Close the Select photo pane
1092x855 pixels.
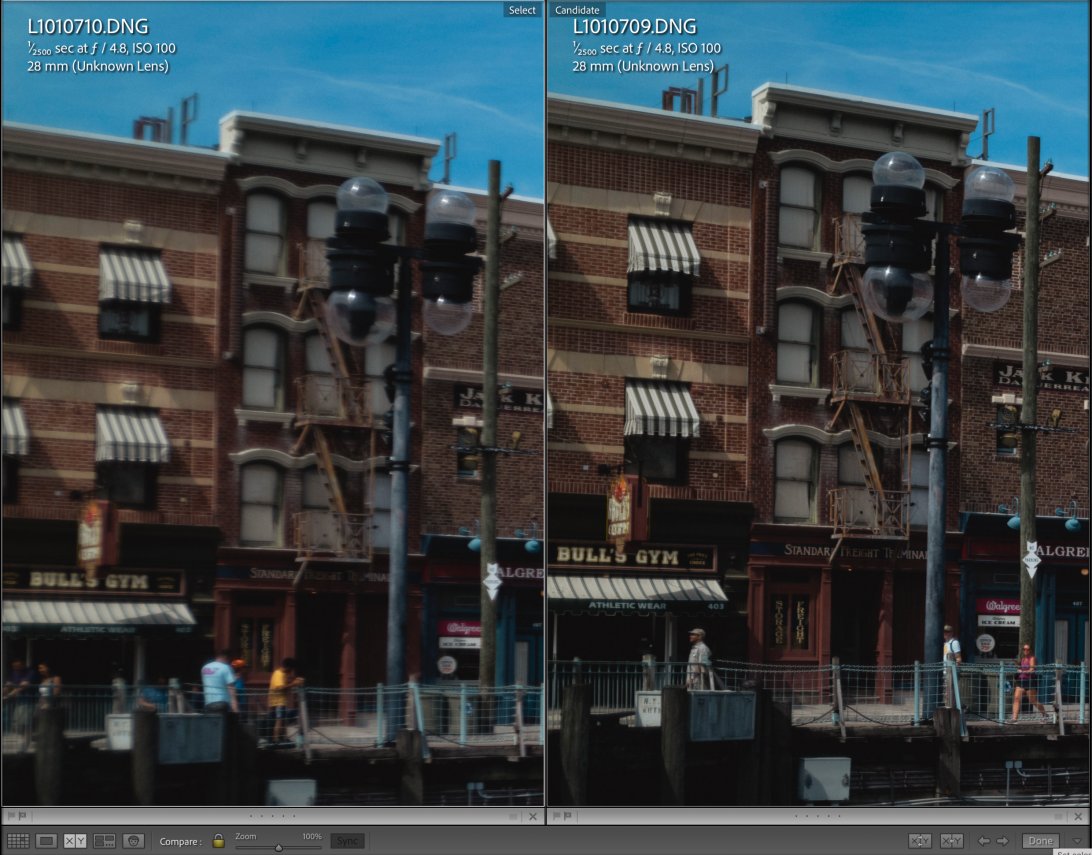pos(532,817)
